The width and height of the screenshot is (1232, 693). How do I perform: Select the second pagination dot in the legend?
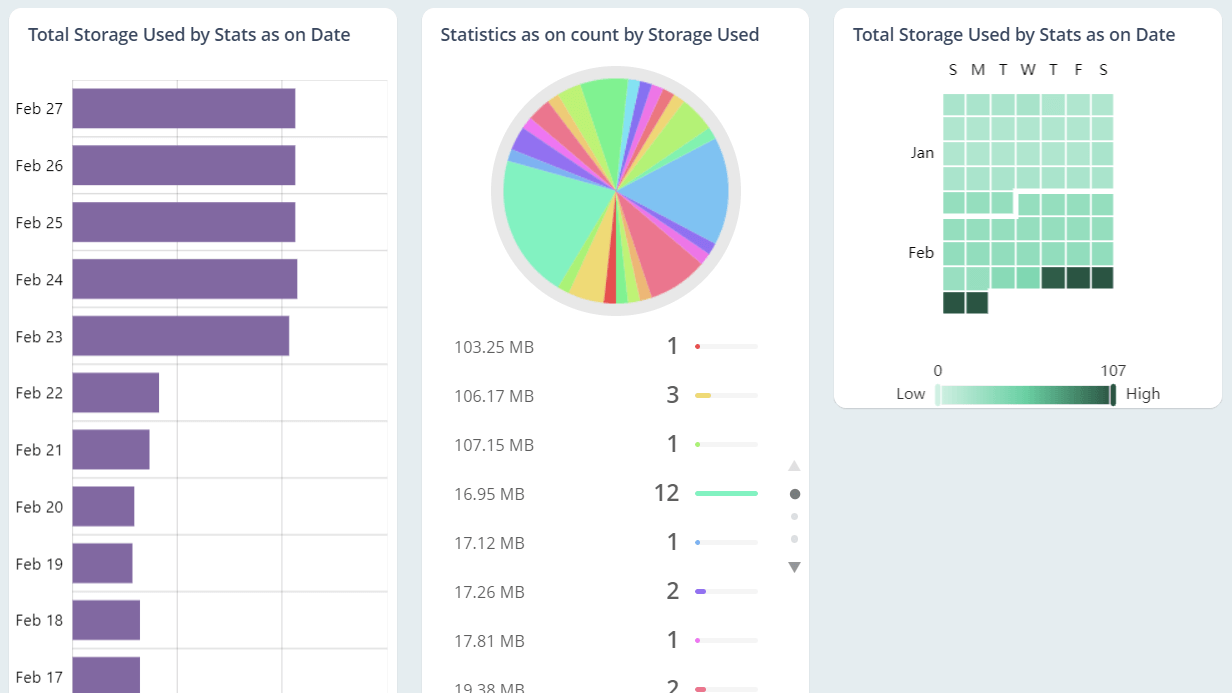click(x=793, y=516)
